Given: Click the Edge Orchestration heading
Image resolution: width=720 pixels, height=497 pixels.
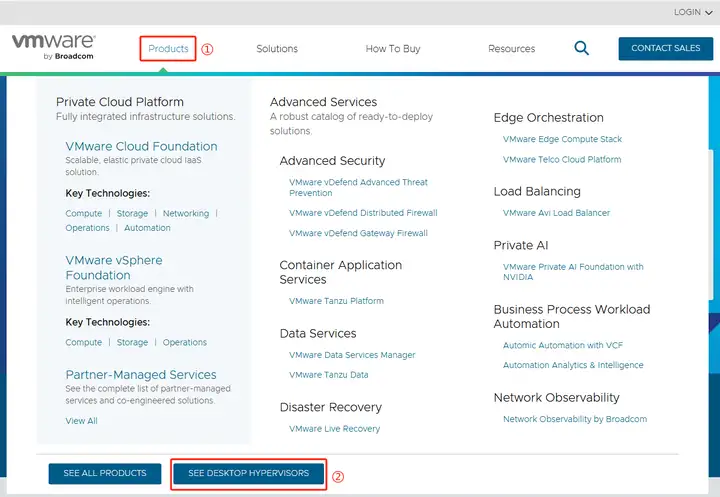Looking at the screenshot, I should 549,118.
